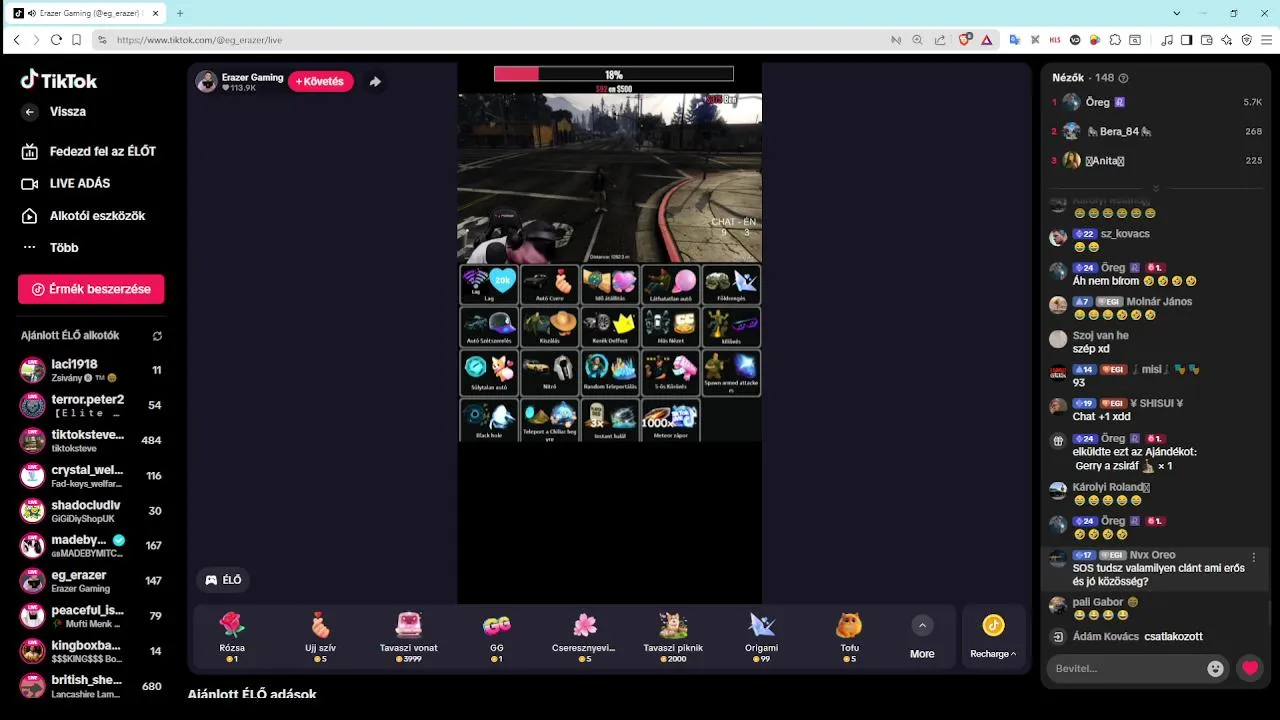Click the ÉLŐ game badge

(x=223, y=580)
